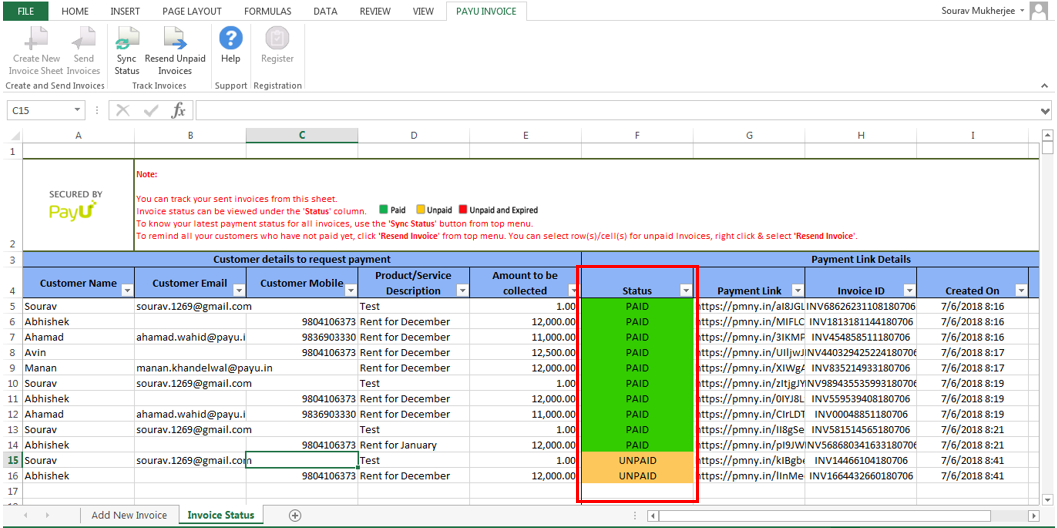1057x528 pixels.
Task: Click invoice ID INV454858511180706
Action: tap(861, 337)
